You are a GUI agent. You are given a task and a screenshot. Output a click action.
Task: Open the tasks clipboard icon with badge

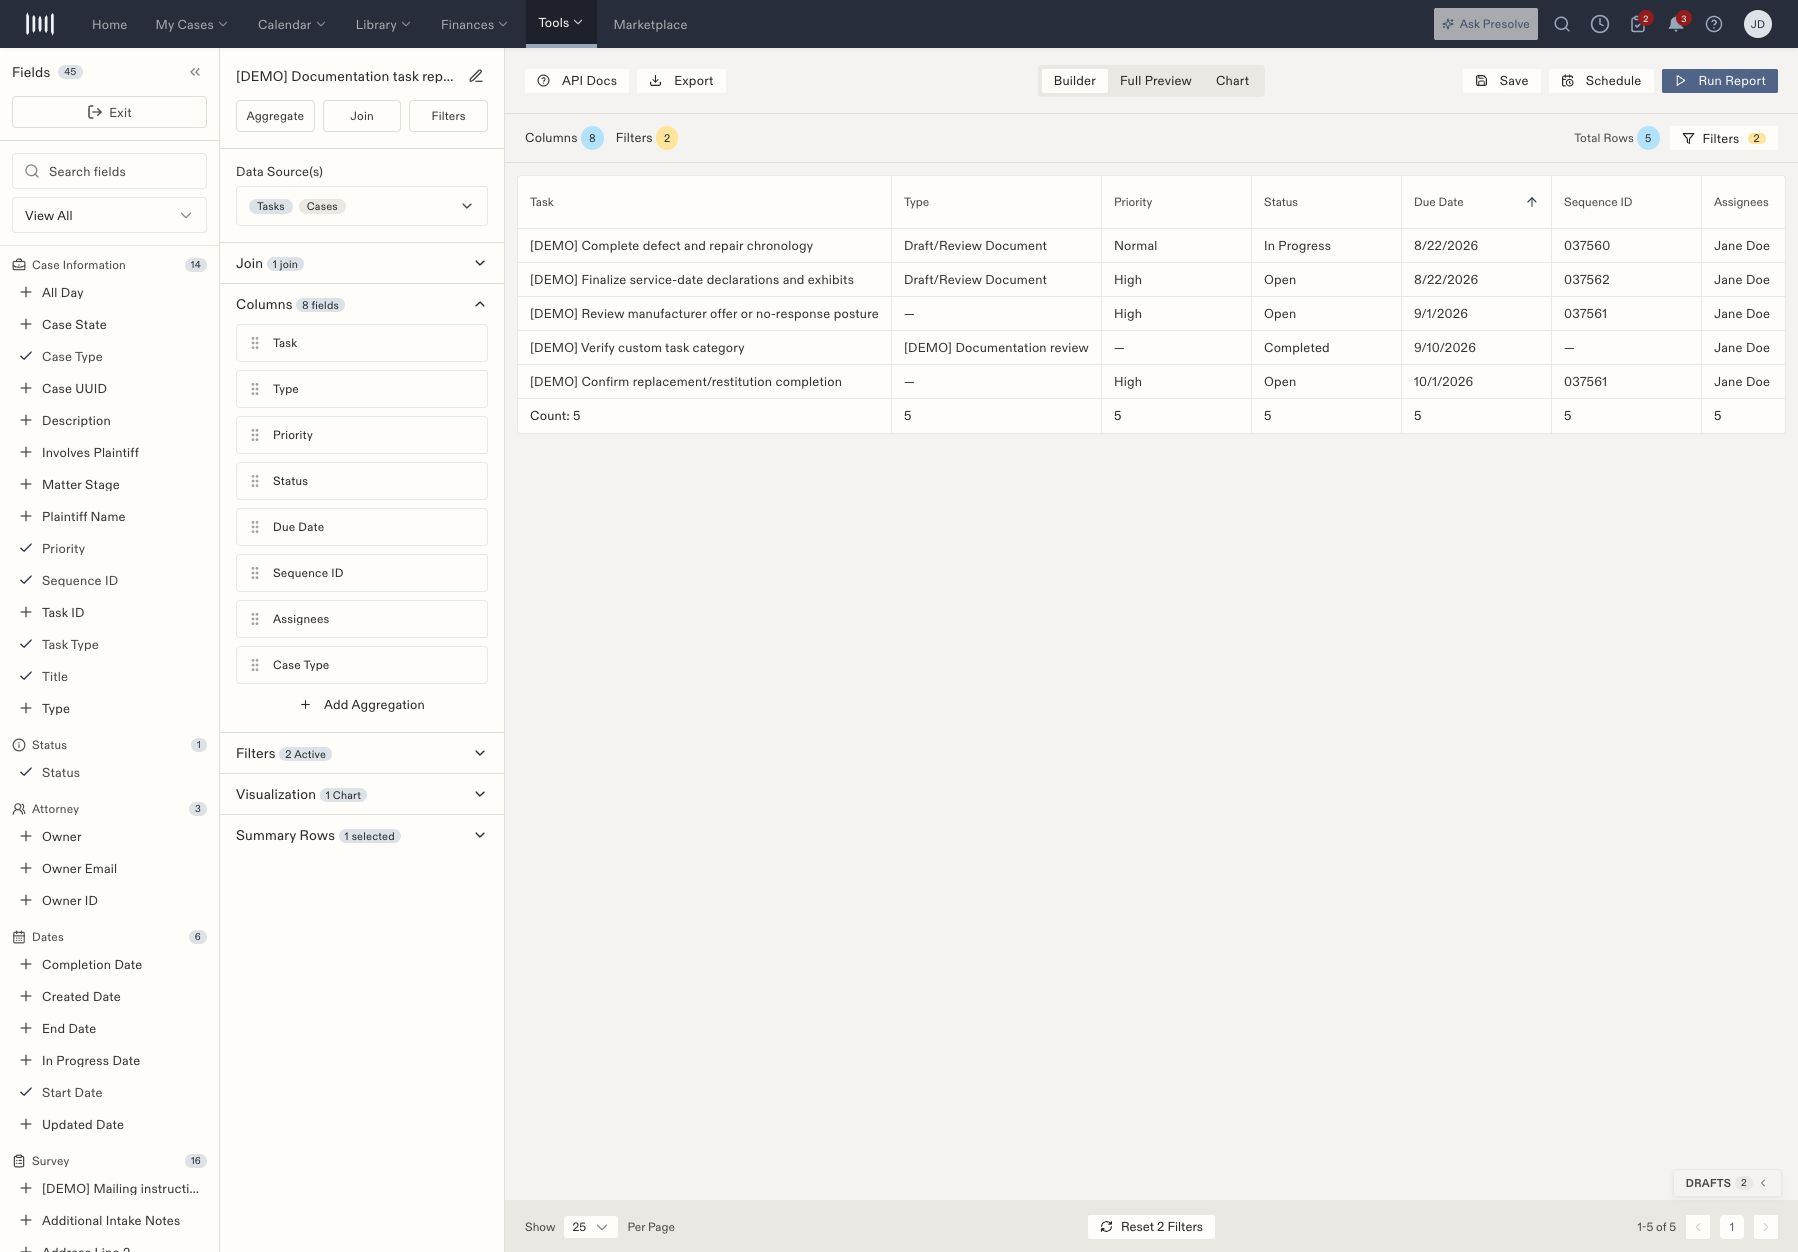(1638, 24)
